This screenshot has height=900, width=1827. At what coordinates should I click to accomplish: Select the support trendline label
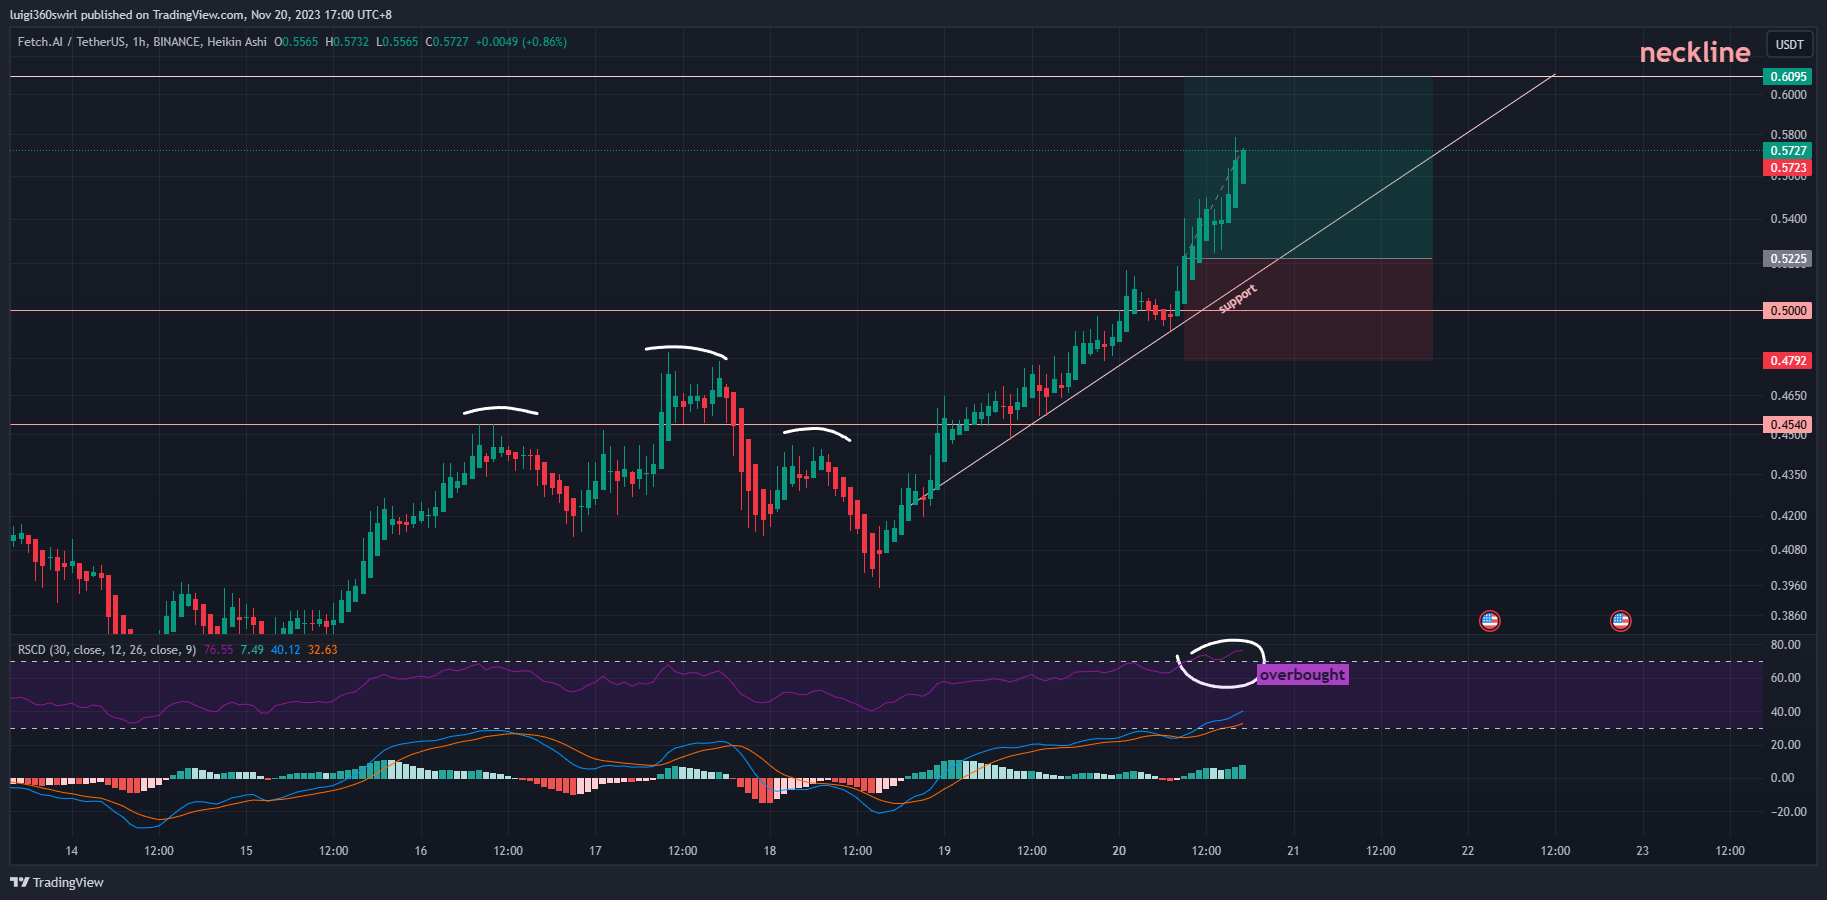1238,298
